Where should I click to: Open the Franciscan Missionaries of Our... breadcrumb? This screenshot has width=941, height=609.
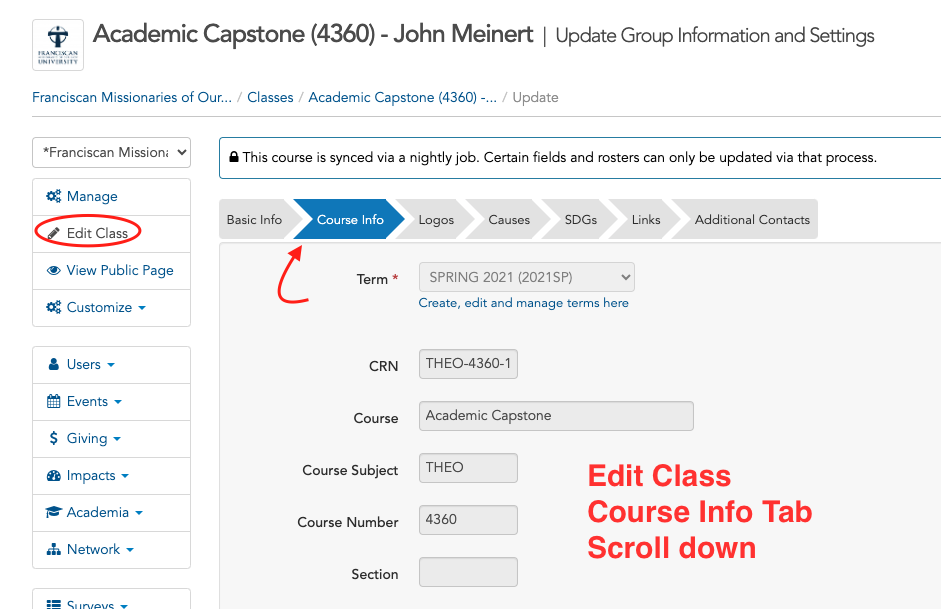131,97
